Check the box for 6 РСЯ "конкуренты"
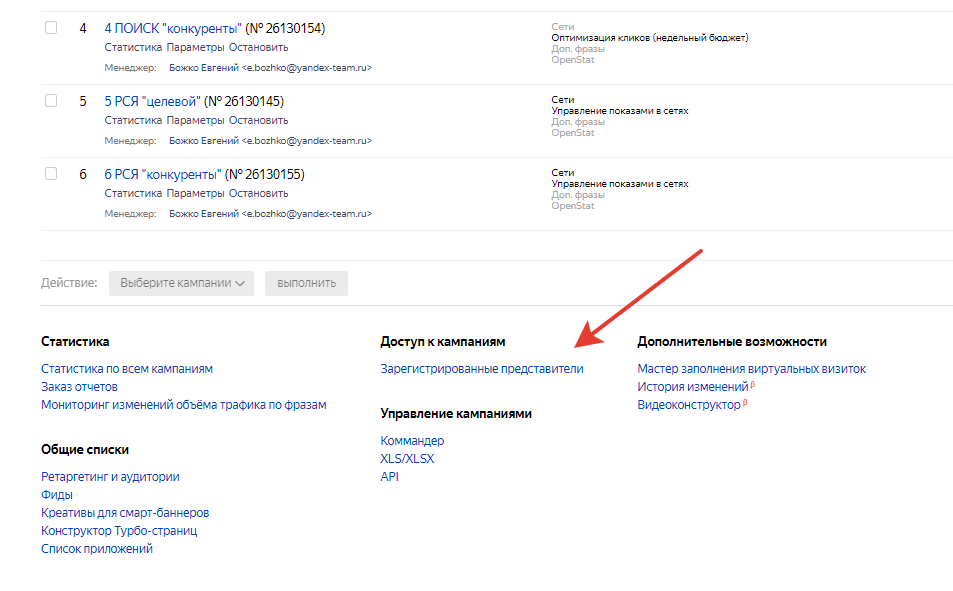Screen dimensions: 953x591 point(51,174)
